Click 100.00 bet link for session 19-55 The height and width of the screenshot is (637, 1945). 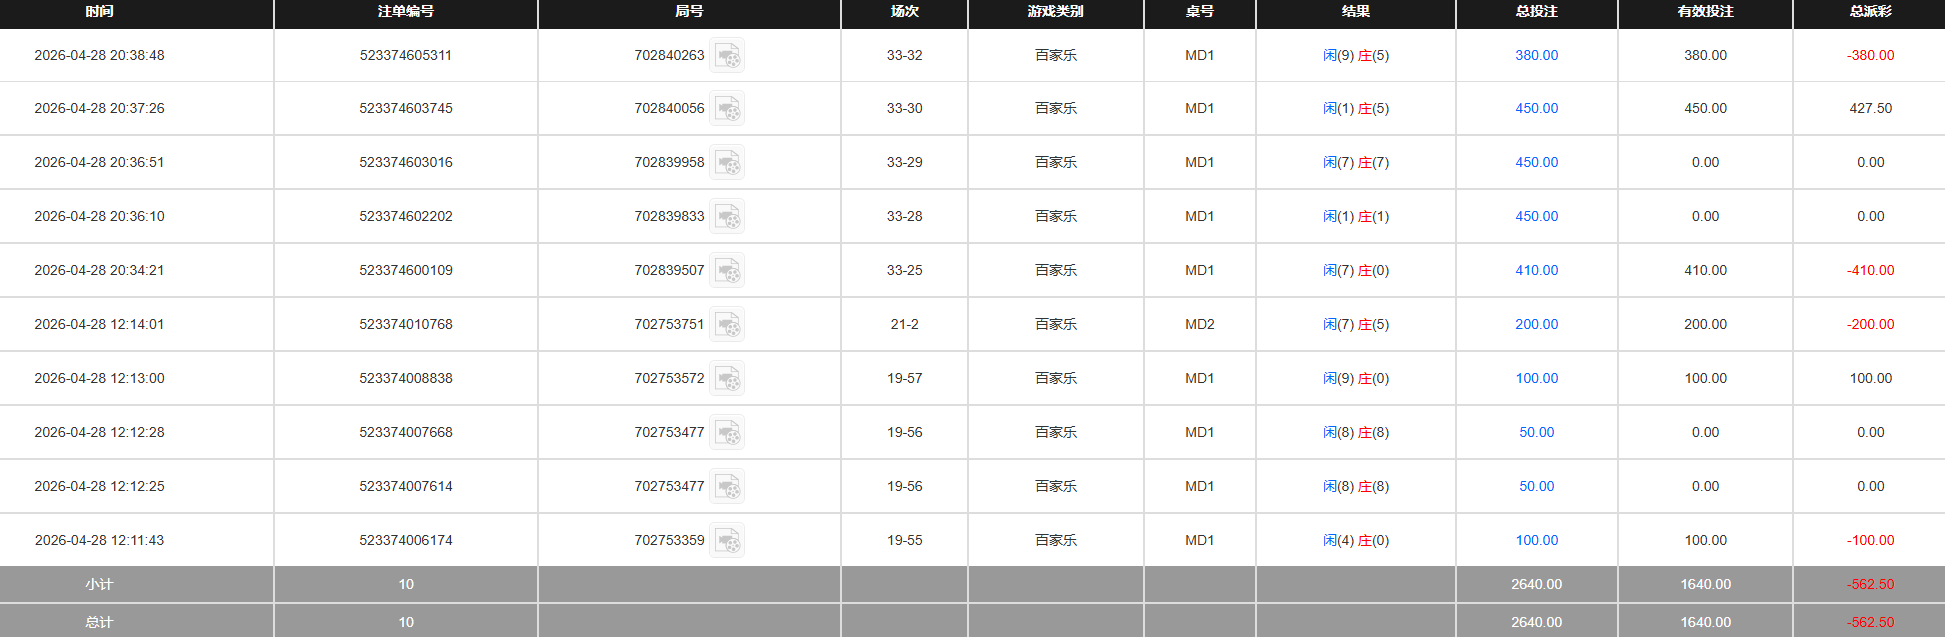[x=1536, y=540]
